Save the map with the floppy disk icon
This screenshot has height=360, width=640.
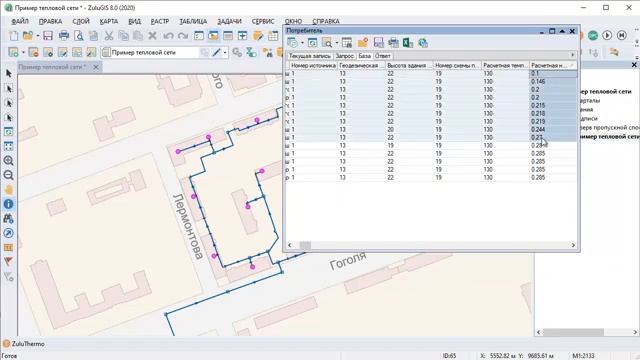(x=48, y=36)
